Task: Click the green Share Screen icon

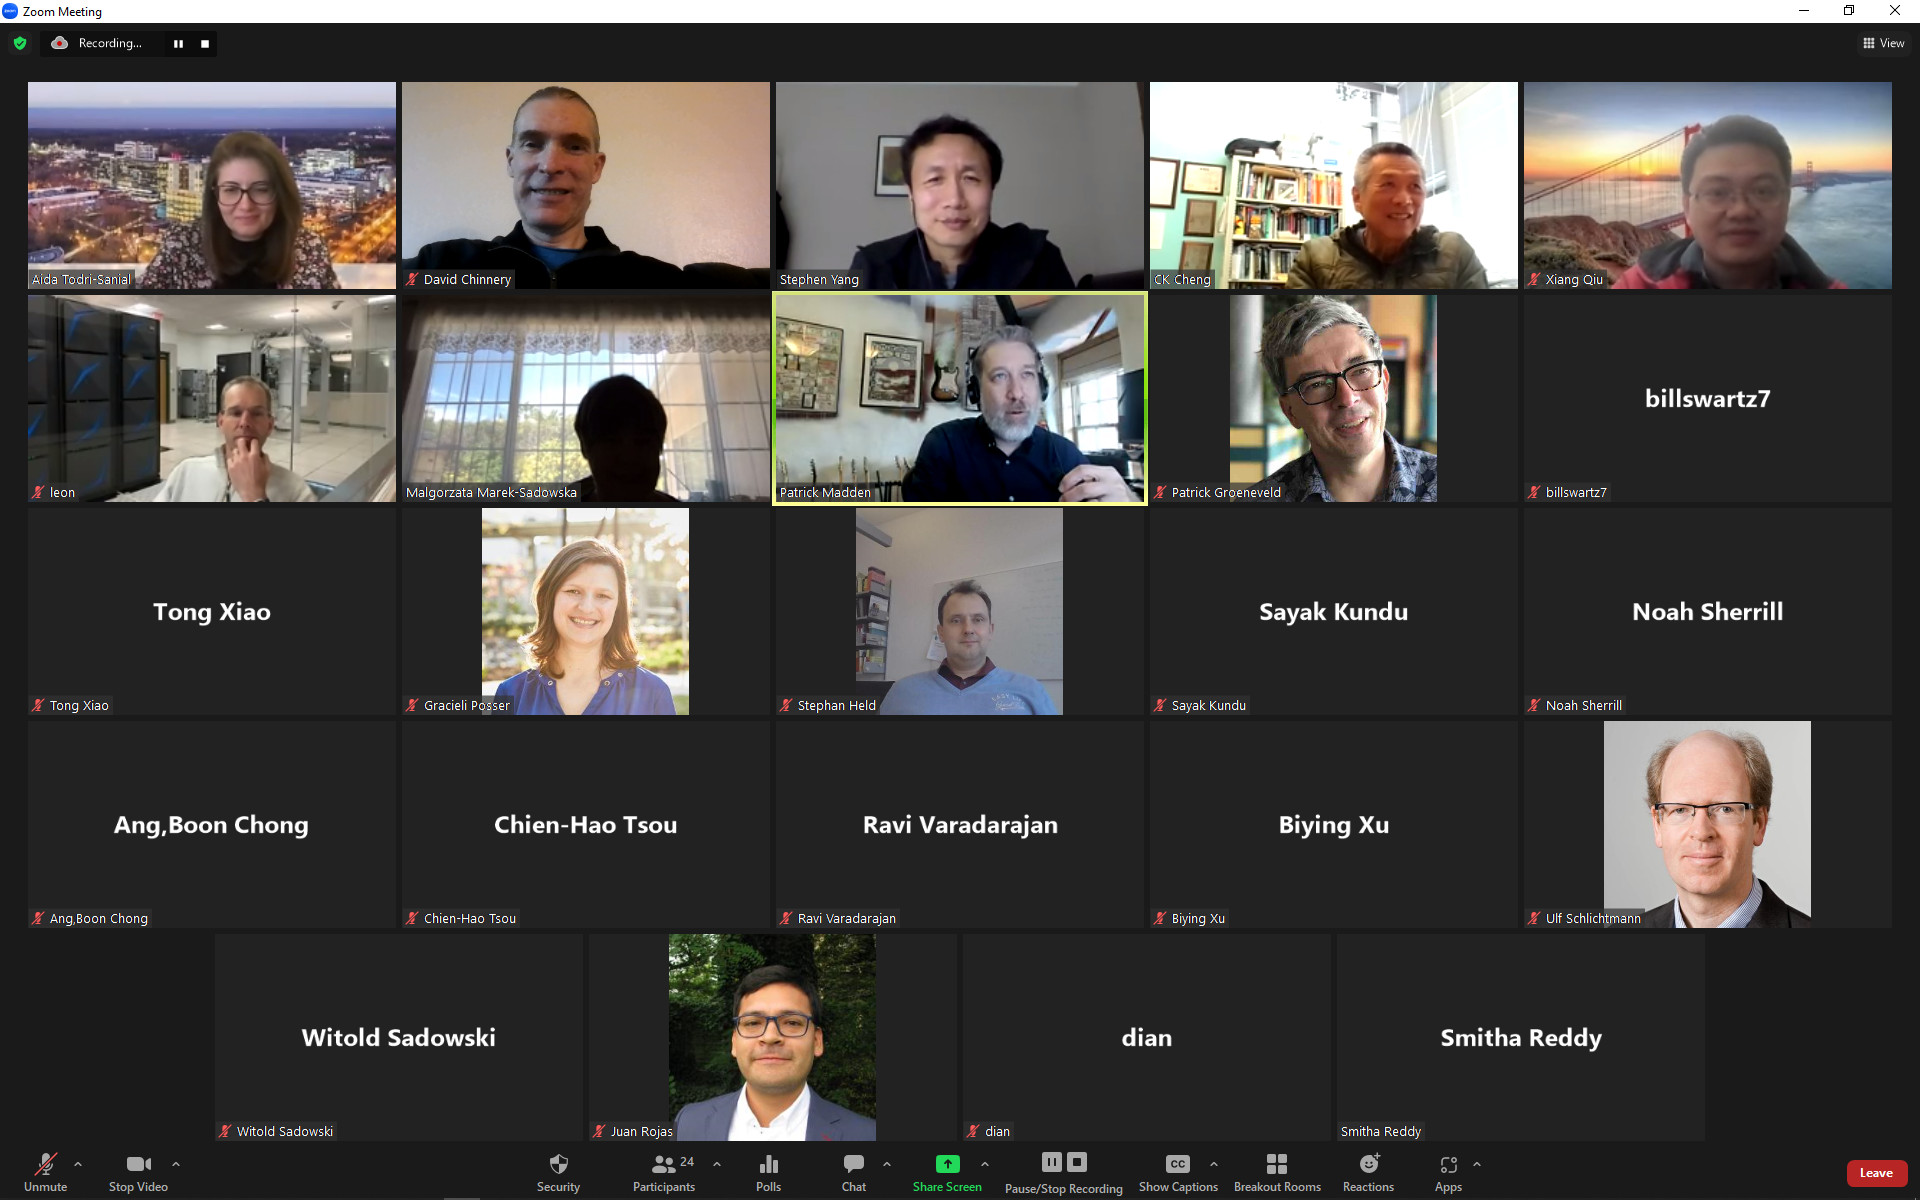Action: (947, 1164)
